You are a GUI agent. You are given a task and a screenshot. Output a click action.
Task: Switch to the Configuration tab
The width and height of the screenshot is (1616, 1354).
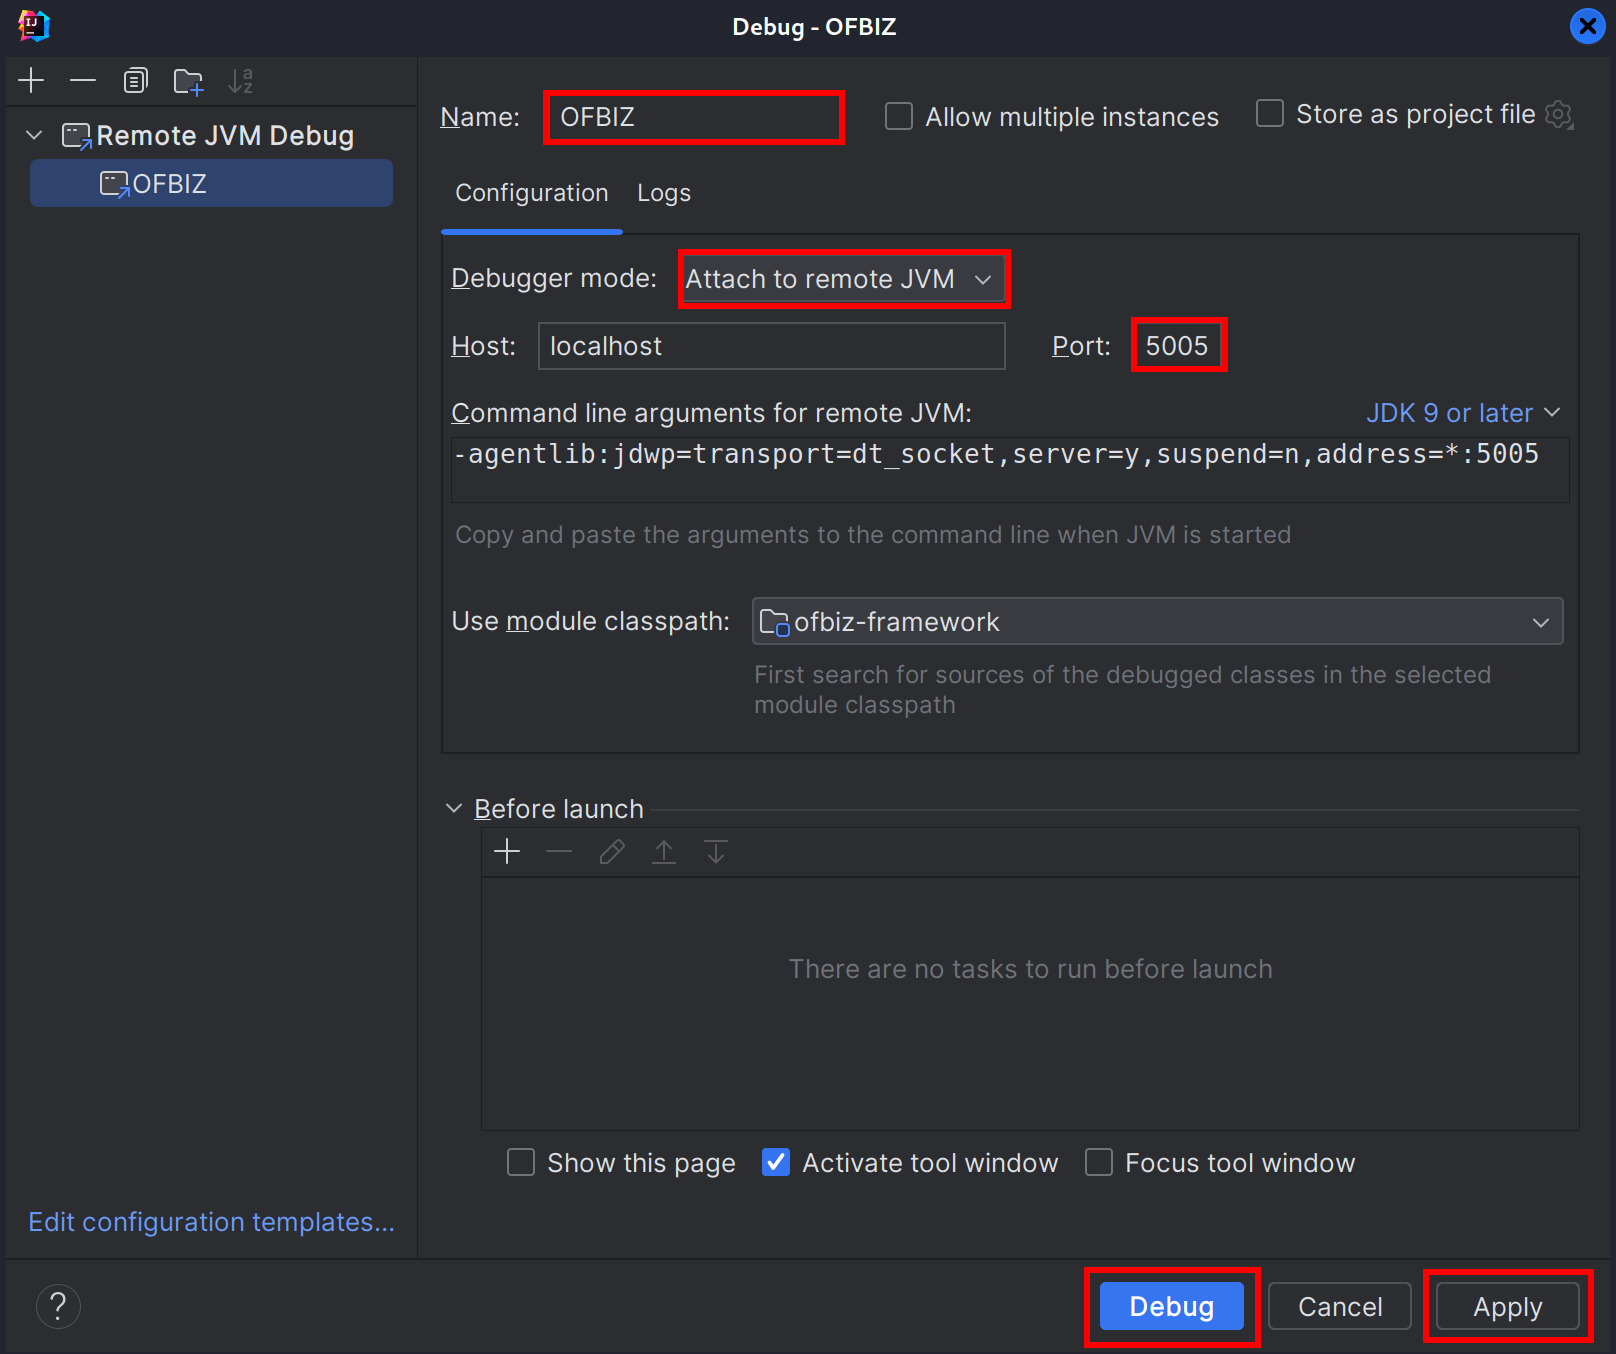[532, 193]
